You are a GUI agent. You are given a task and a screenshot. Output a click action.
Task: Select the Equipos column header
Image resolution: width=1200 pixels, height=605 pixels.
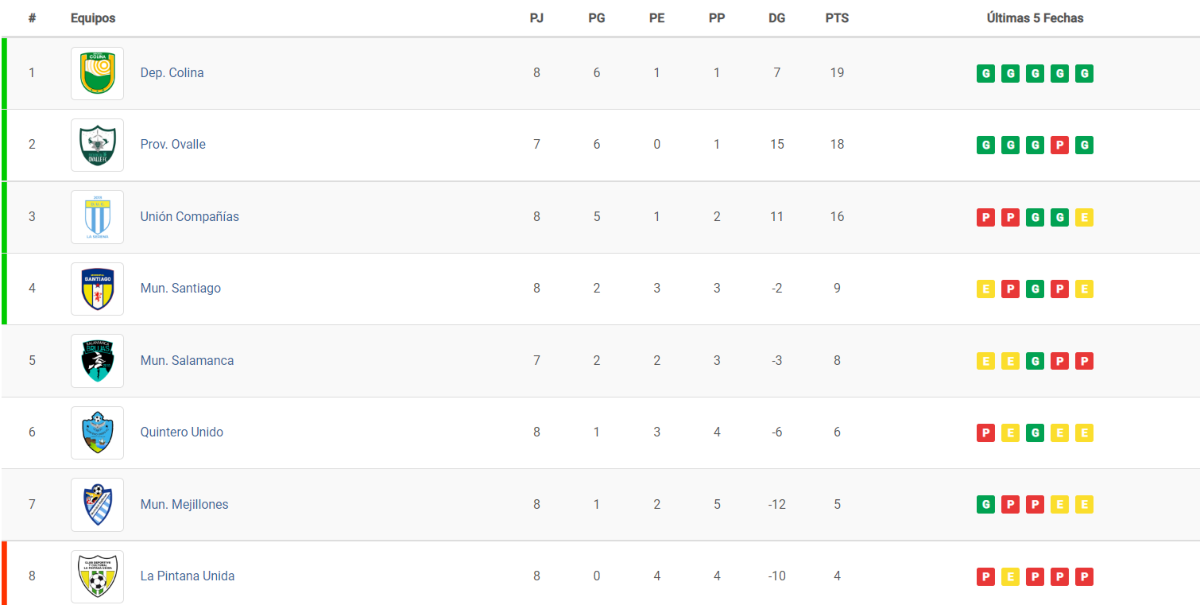pyautogui.click(x=93, y=18)
